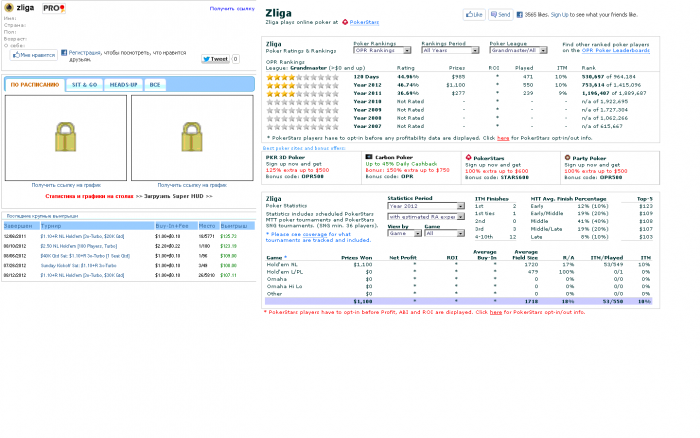Open '$40K Gtd Sat' tournament link
The image size is (700, 438).
pos(85,256)
